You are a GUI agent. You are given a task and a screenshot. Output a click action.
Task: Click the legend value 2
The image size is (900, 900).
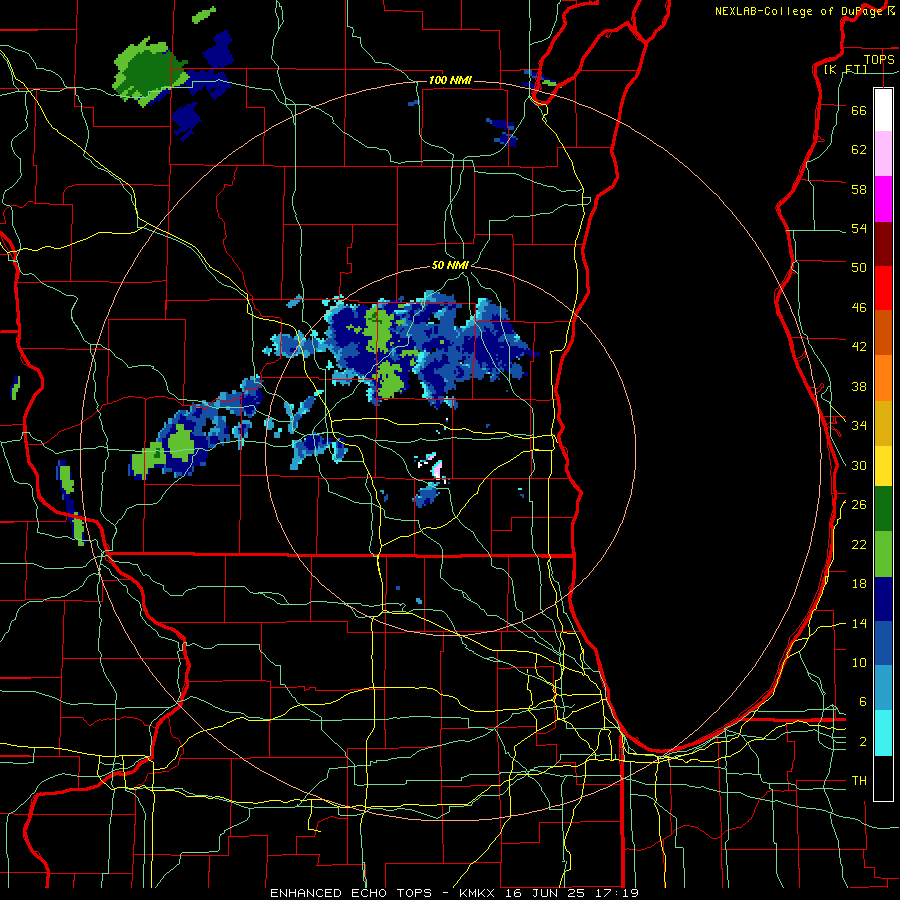coord(862,741)
